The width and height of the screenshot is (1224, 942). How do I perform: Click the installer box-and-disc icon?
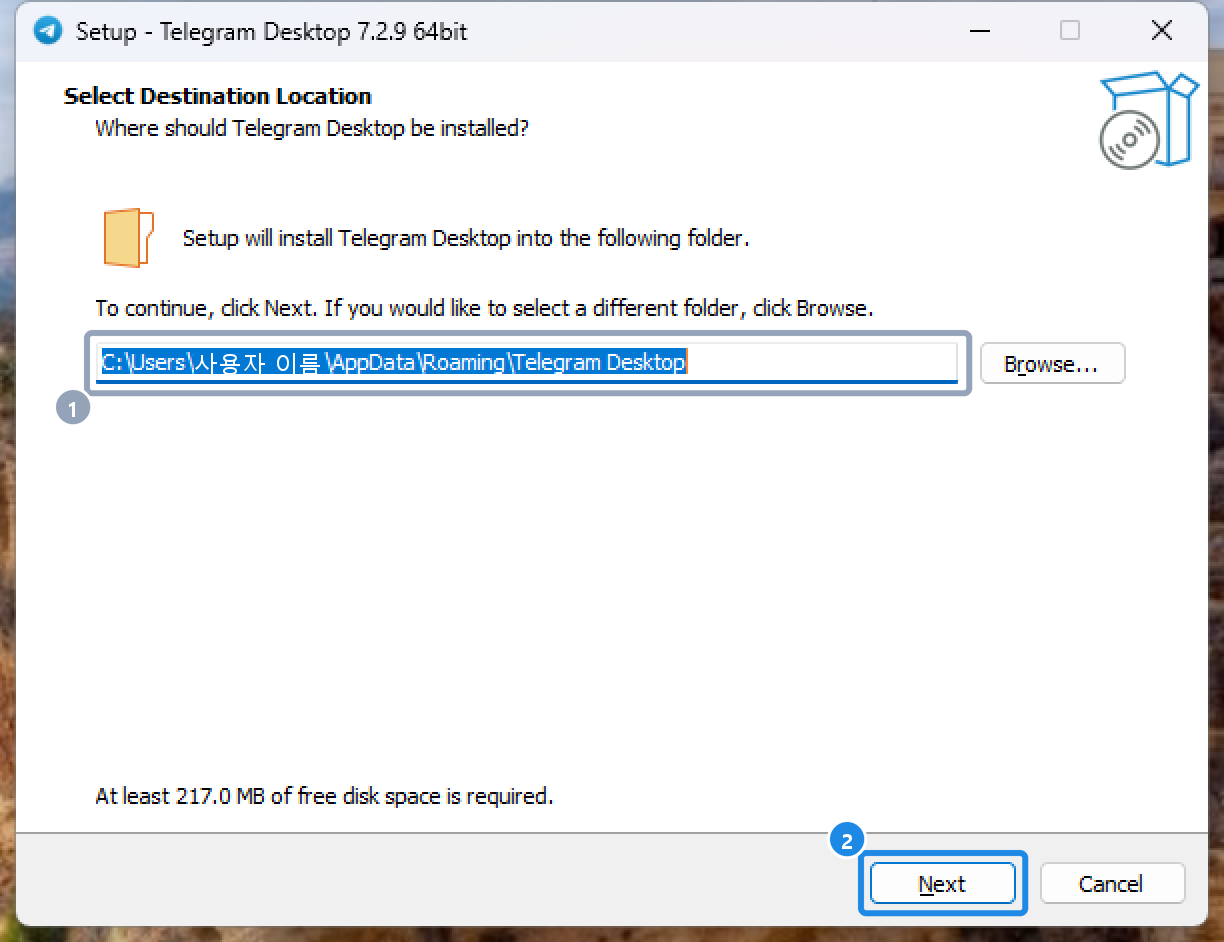click(1148, 120)
